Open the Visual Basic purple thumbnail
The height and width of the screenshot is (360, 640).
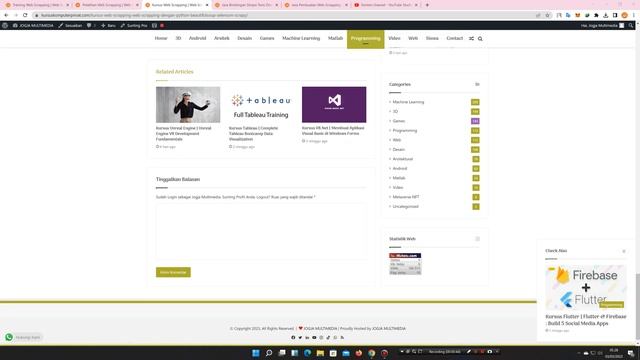pos(334,104)
